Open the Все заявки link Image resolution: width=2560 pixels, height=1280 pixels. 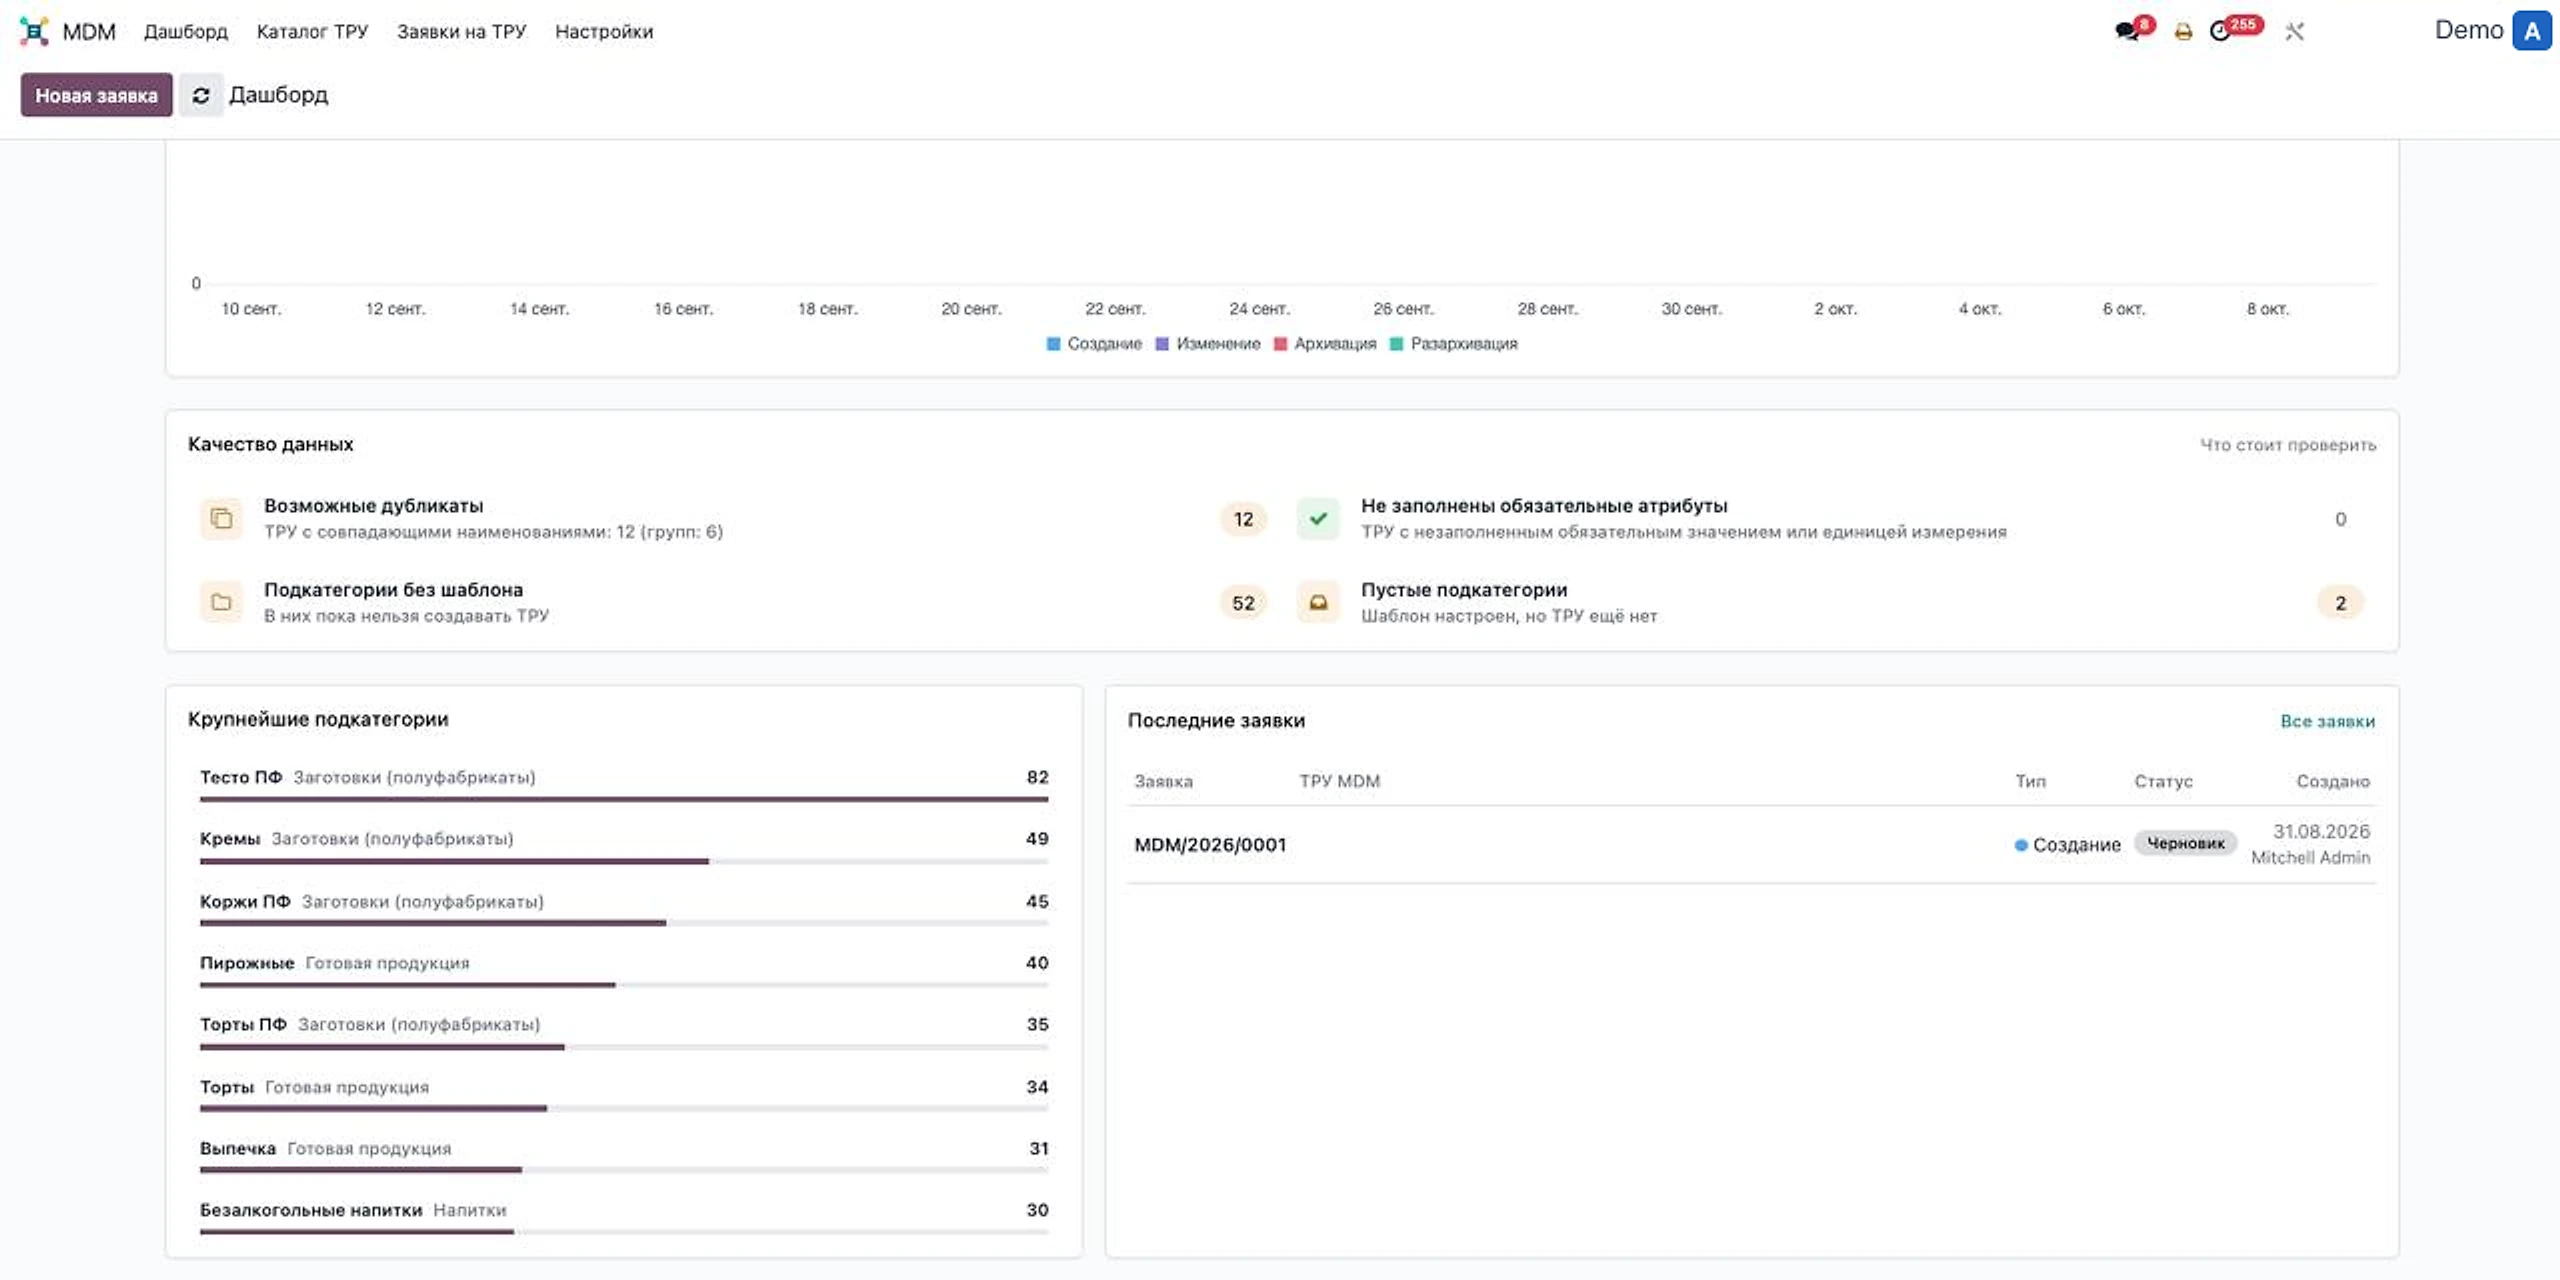pyautogui.click(x=2327, y=721)
